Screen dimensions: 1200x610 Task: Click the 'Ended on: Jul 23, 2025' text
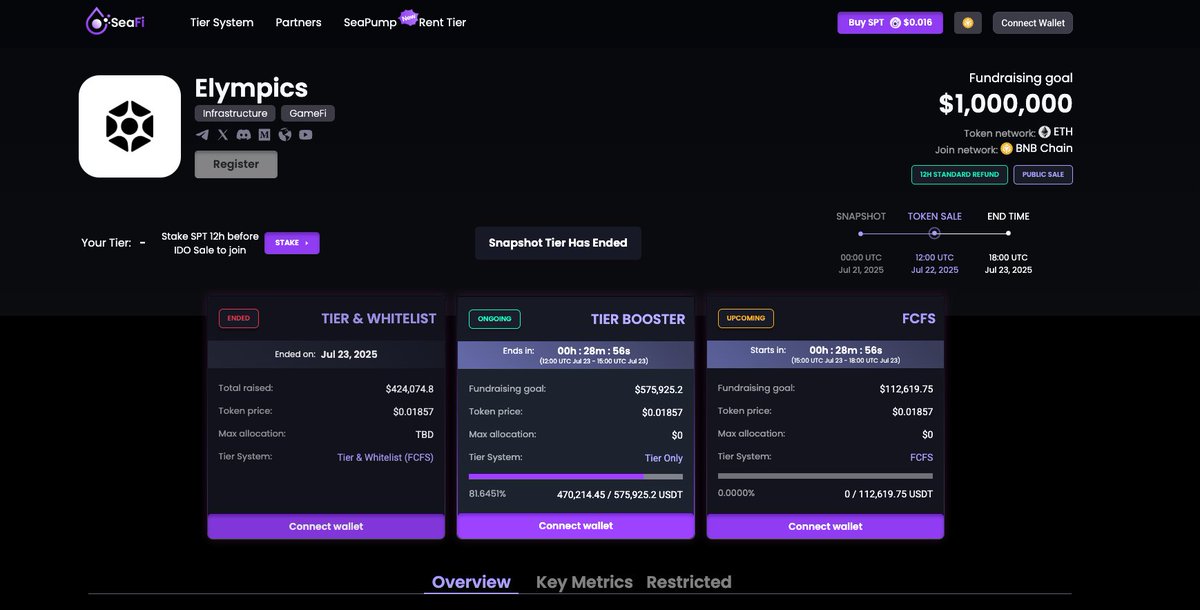pos(326,354)
